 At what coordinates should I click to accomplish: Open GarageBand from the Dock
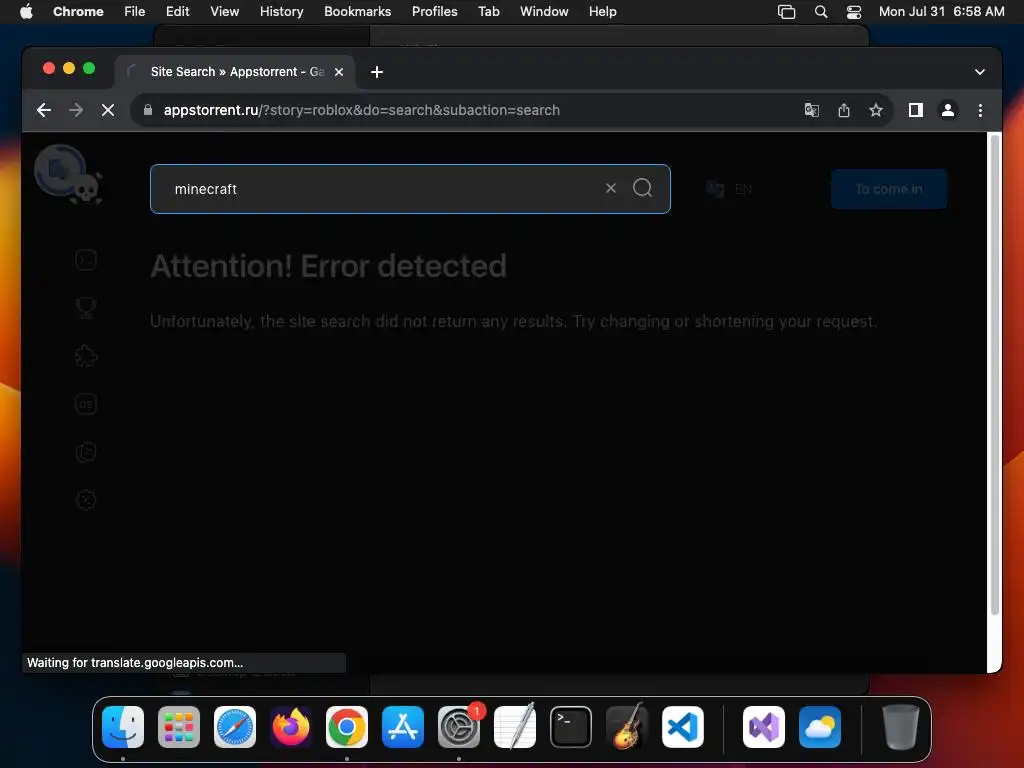pyautogui.click(x=627, y=727)
